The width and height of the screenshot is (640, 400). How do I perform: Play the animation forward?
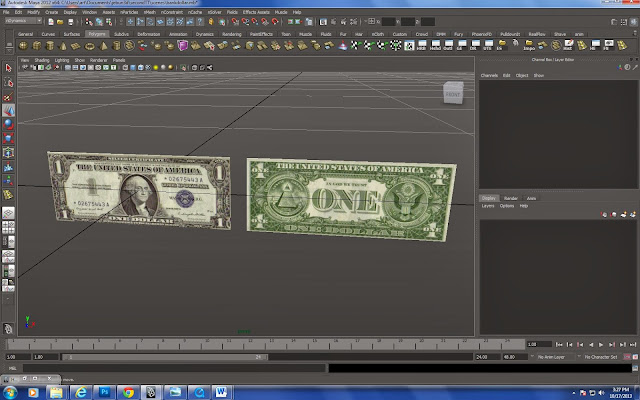click(601, 345)
